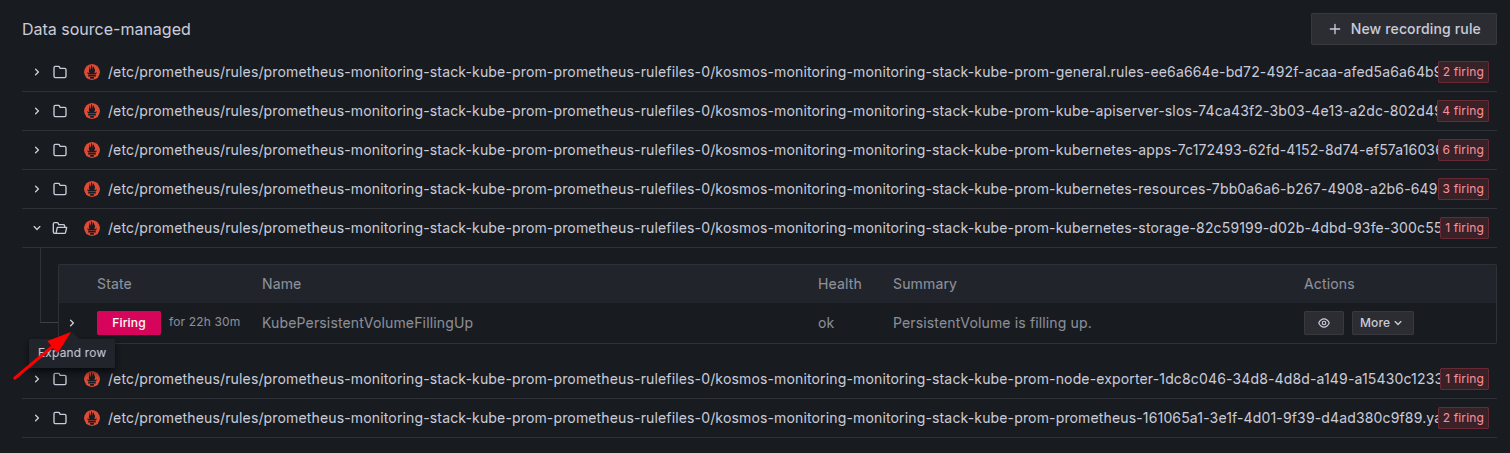Open the kube-apiserver-slos rule file path
The width and height of the screenshot is (1510, 453).
pyautogui.click(x=770, y=111)
